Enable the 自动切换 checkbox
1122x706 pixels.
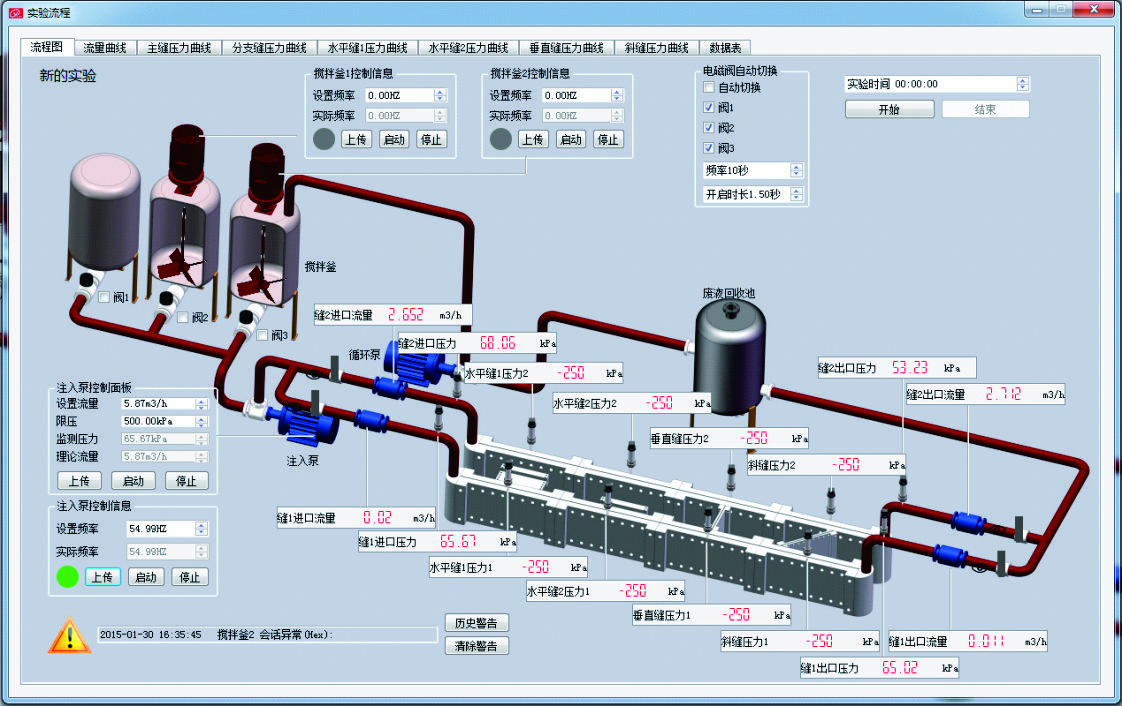click(x=709, y=88)
